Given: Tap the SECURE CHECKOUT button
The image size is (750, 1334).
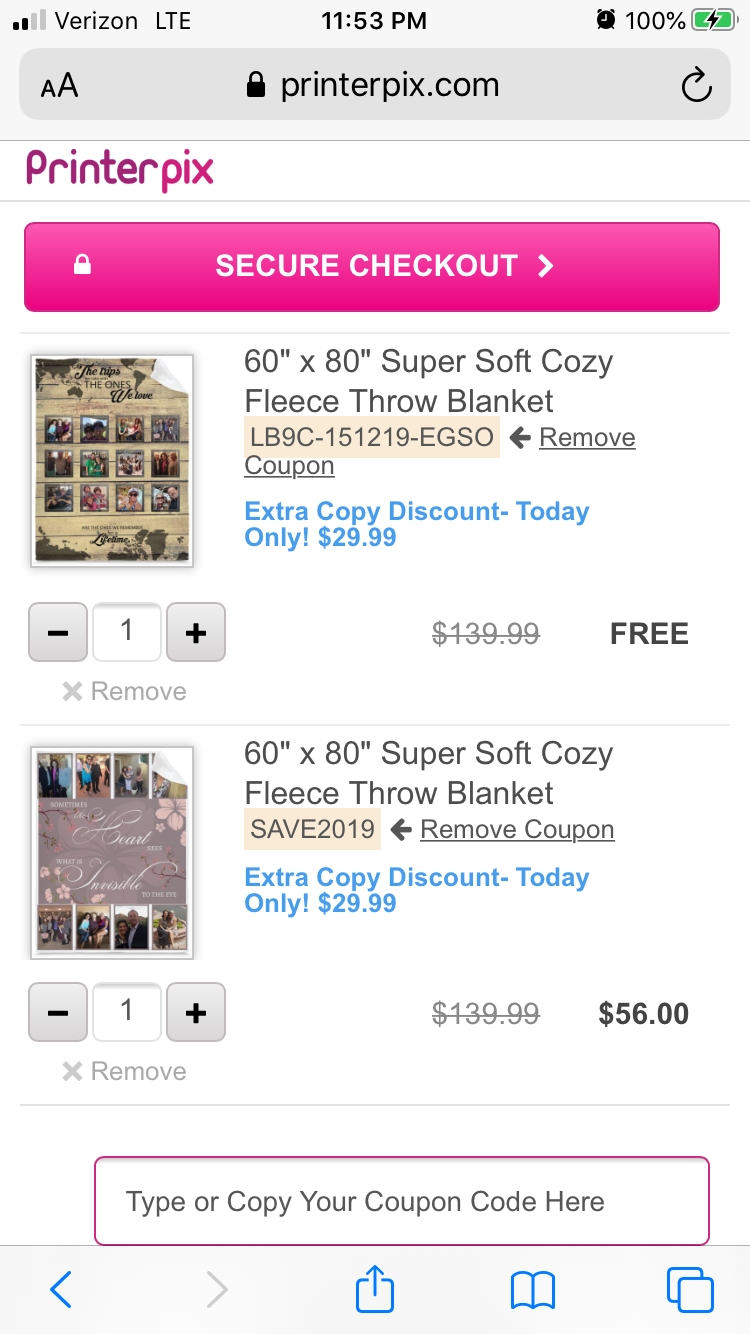Looking at the screenshot, I should [x=374, y=266].
